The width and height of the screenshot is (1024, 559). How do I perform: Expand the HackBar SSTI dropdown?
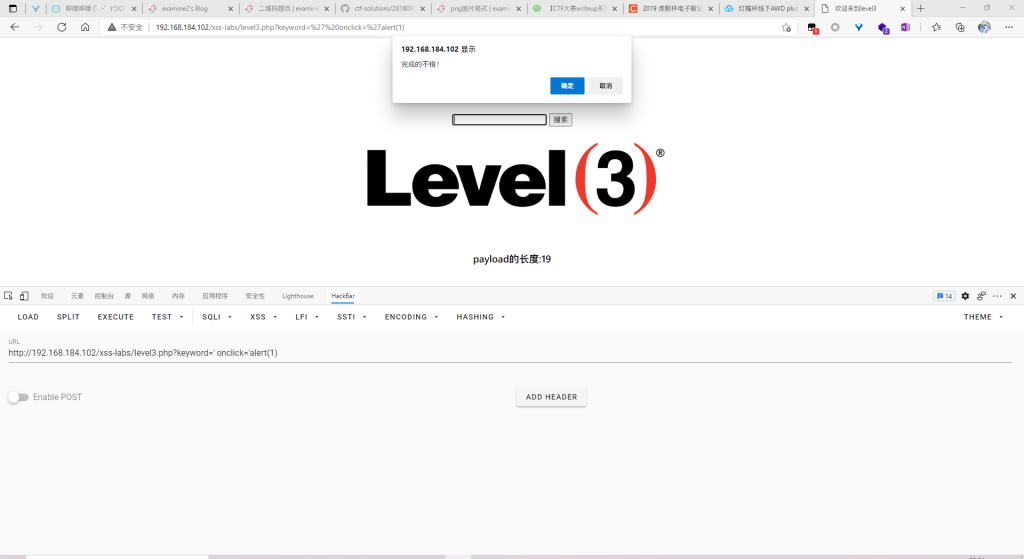point(351,317)
